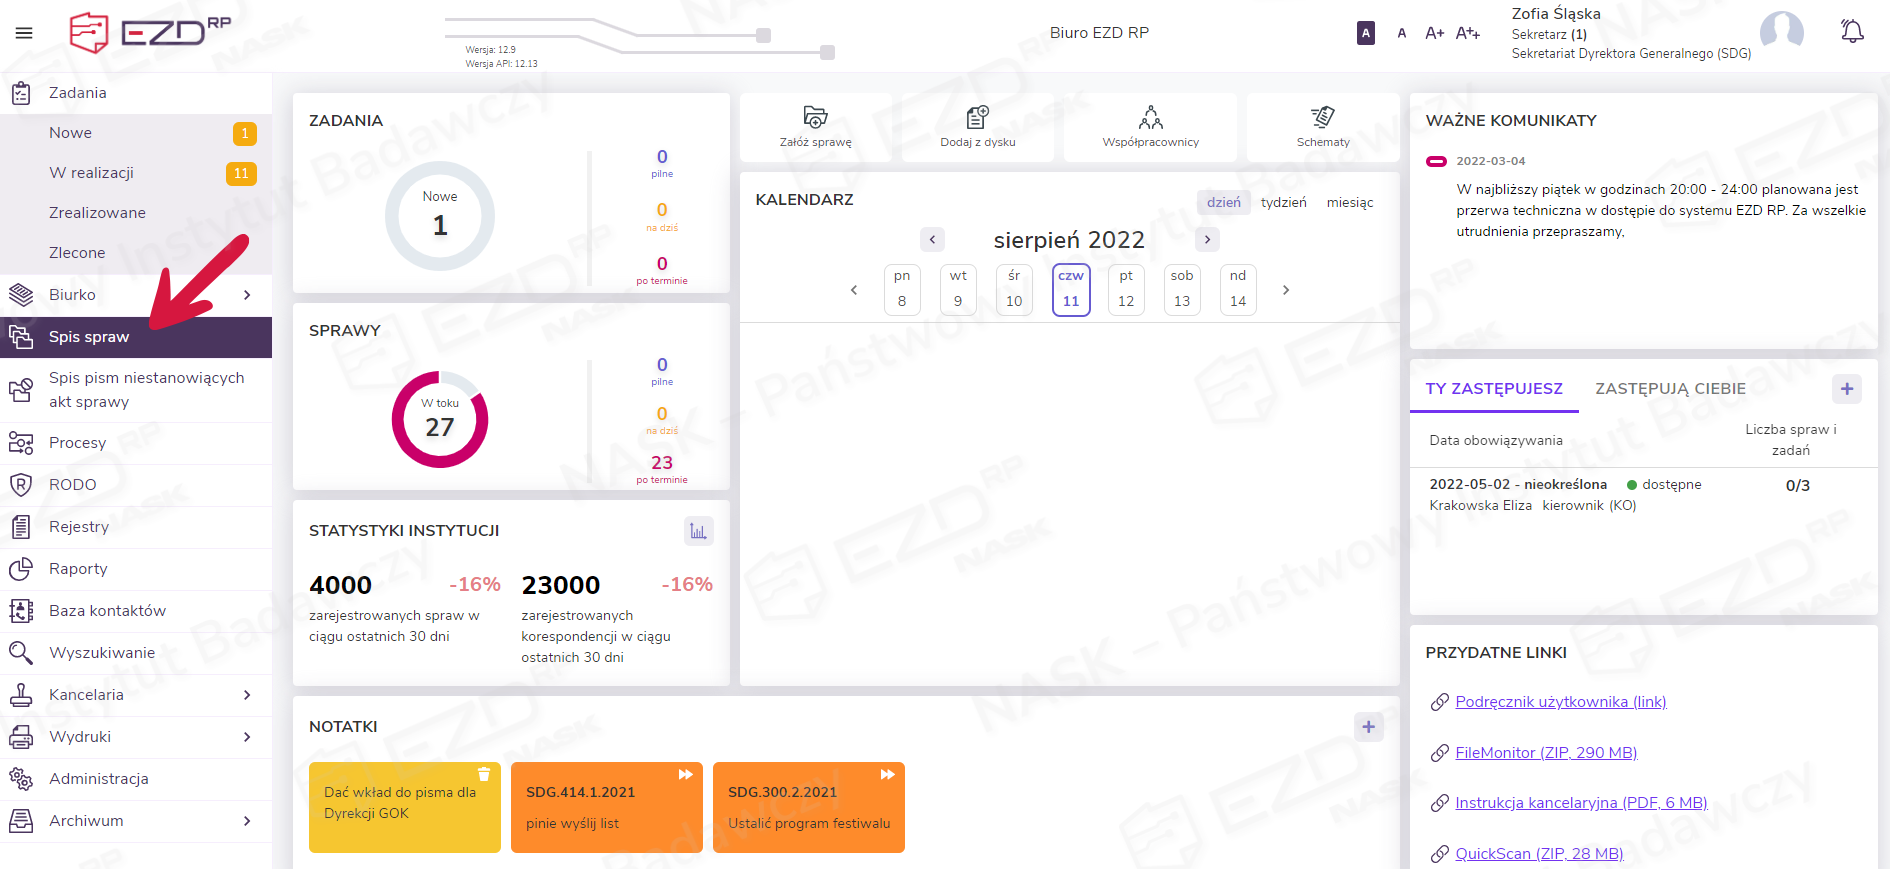The height and width of the screenshot is (869, 1890).
Task: Open the Podręcznik użytkownika link
Action: pyautogui.click(x=1560, y=702)
